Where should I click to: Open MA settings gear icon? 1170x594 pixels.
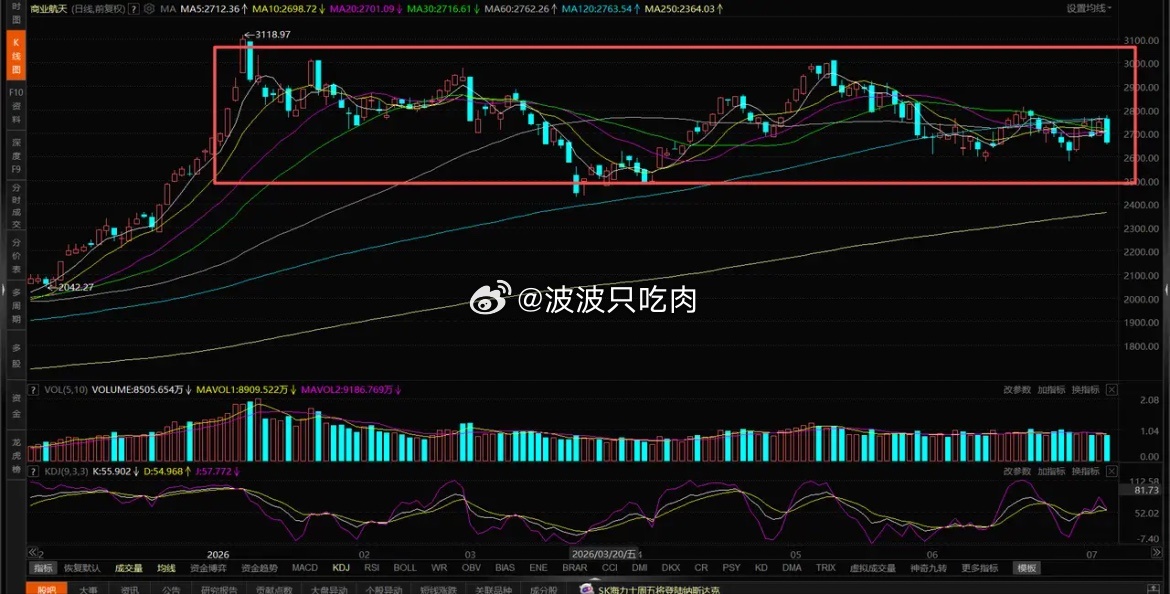(x=148, y=10)
